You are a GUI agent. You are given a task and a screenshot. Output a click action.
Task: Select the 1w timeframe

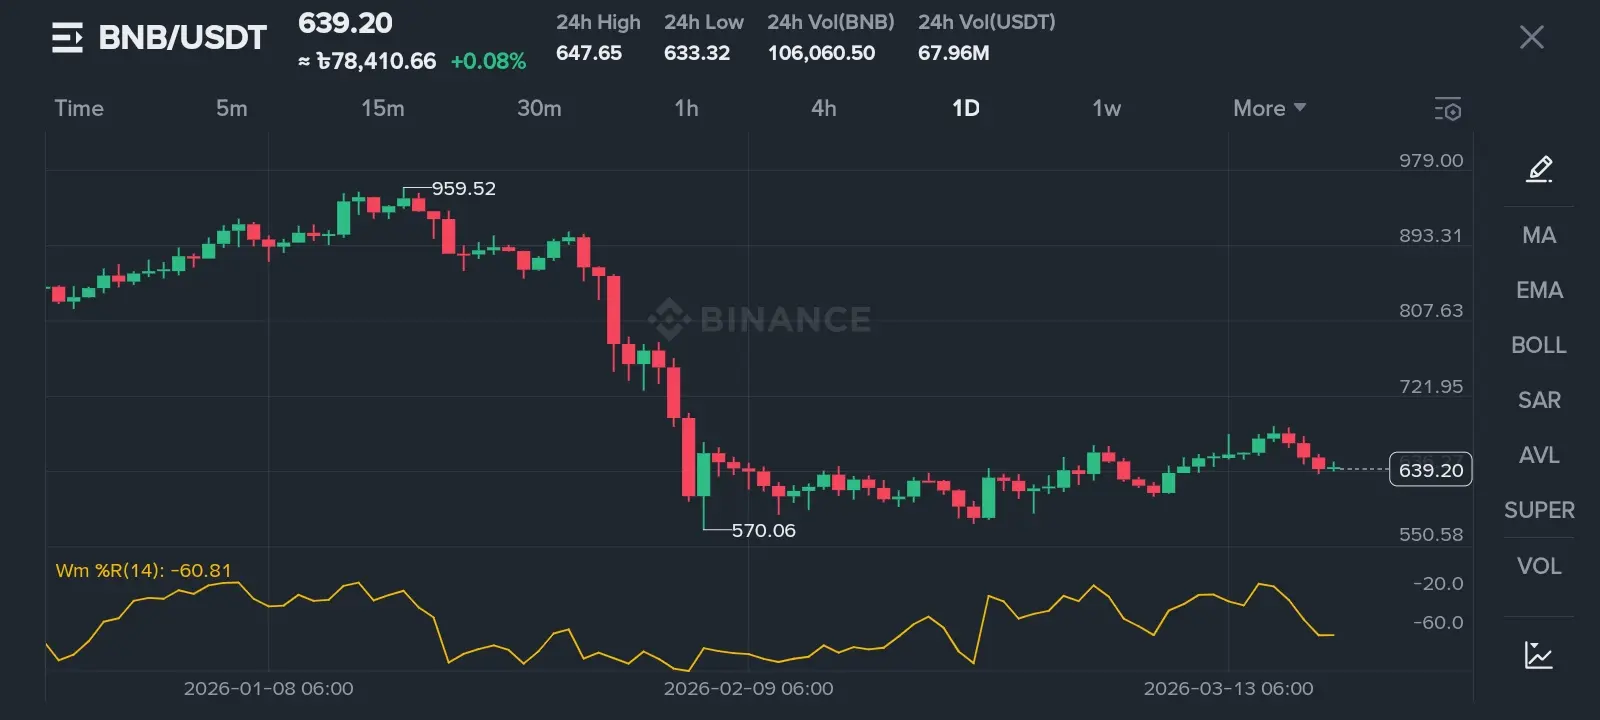pos(1106,108)
